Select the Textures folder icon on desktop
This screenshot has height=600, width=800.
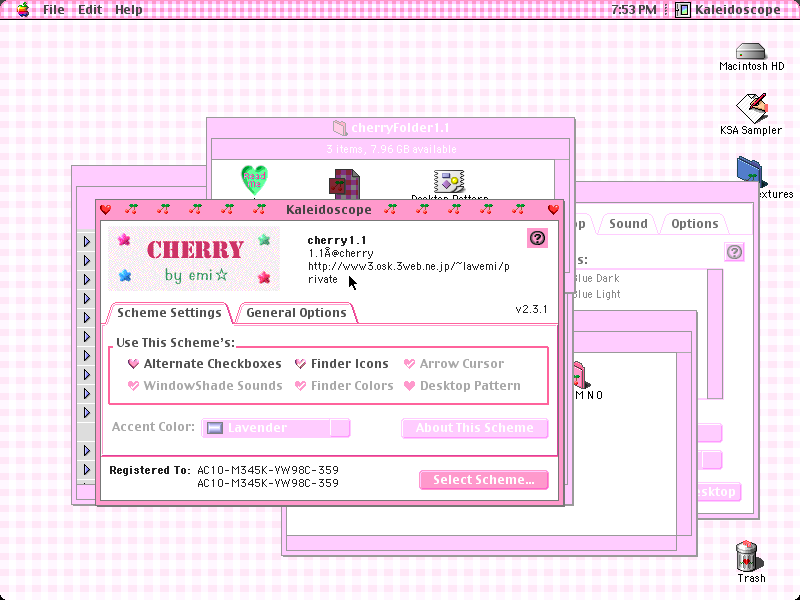click(x=750, y=172)
